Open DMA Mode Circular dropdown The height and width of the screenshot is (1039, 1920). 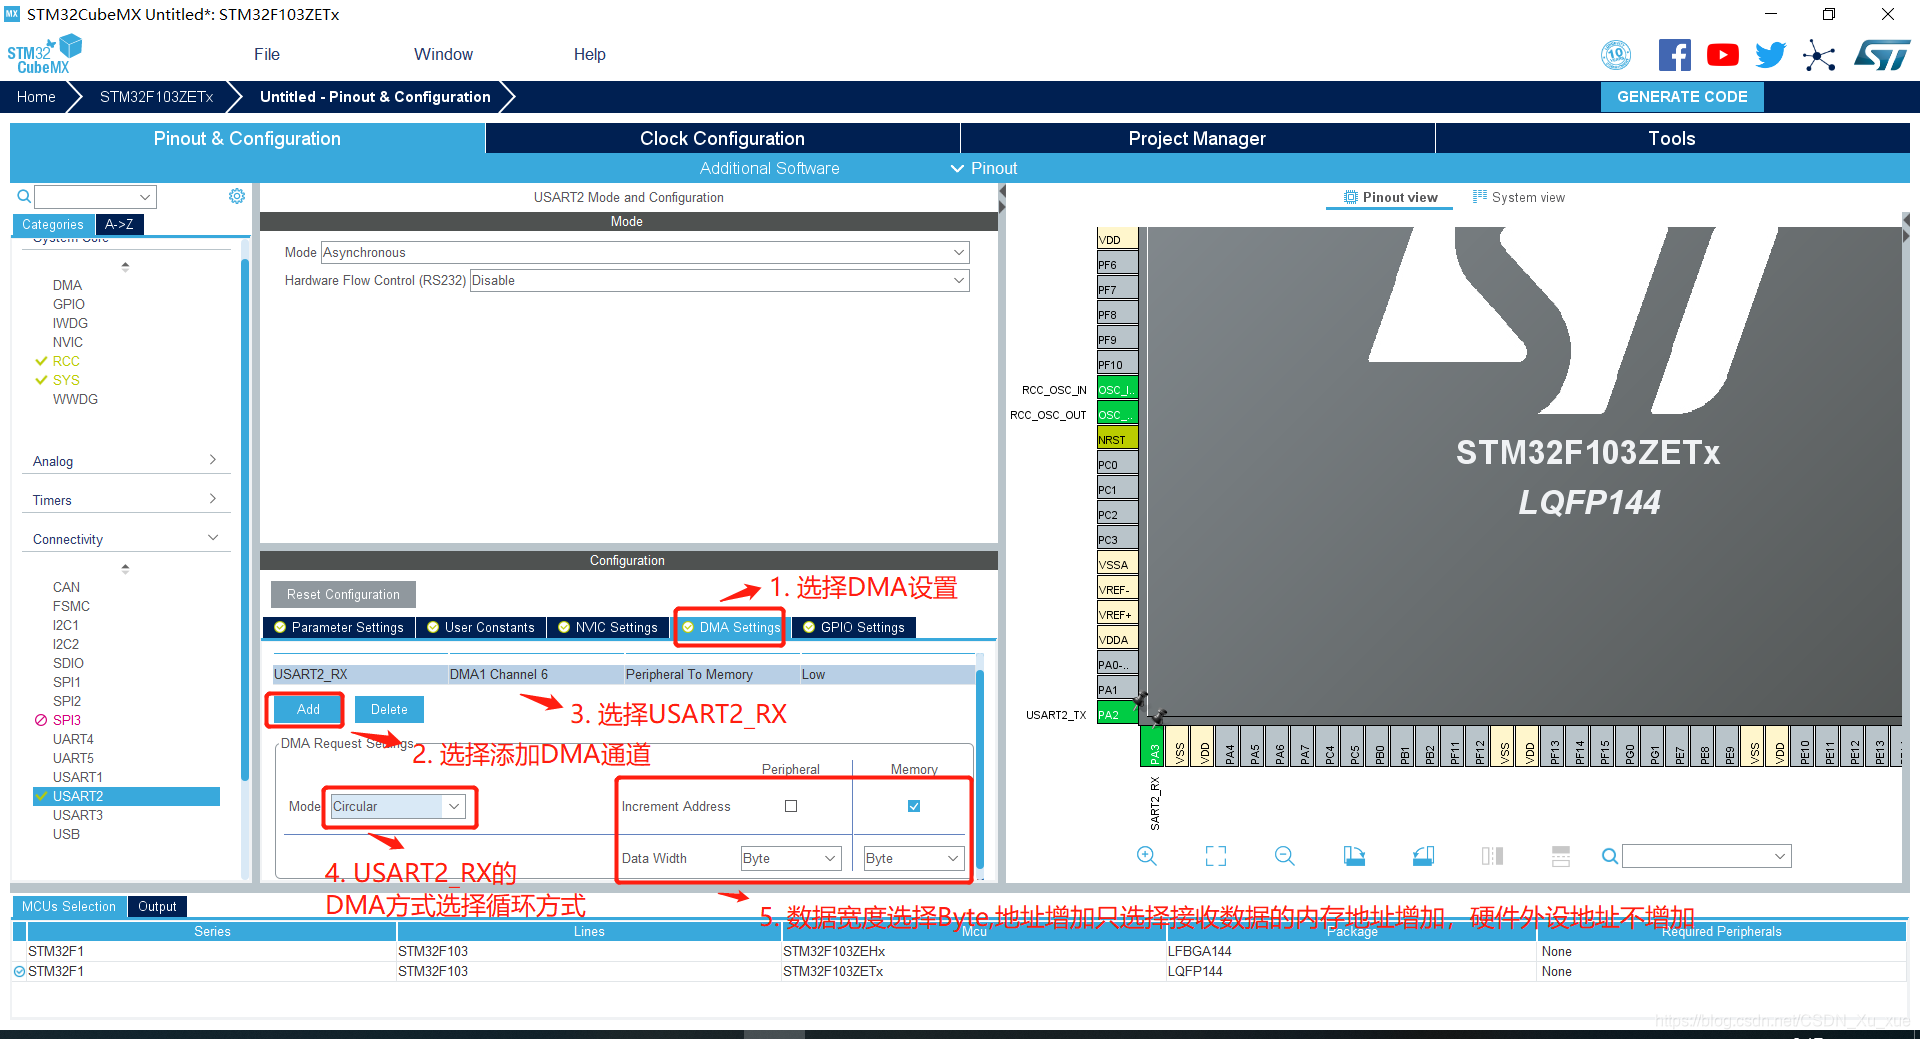[x=398, y=806]
